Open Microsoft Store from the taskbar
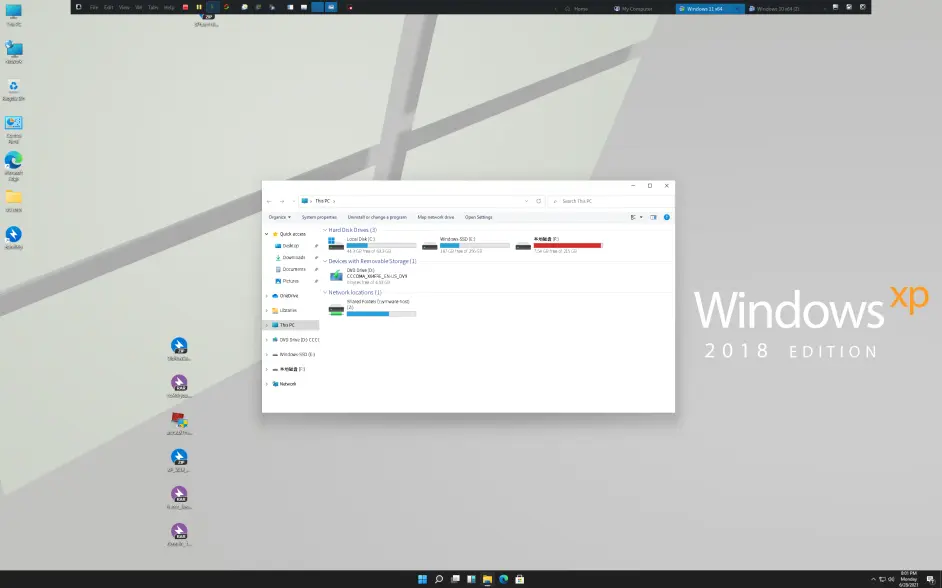 pos(520,579)
